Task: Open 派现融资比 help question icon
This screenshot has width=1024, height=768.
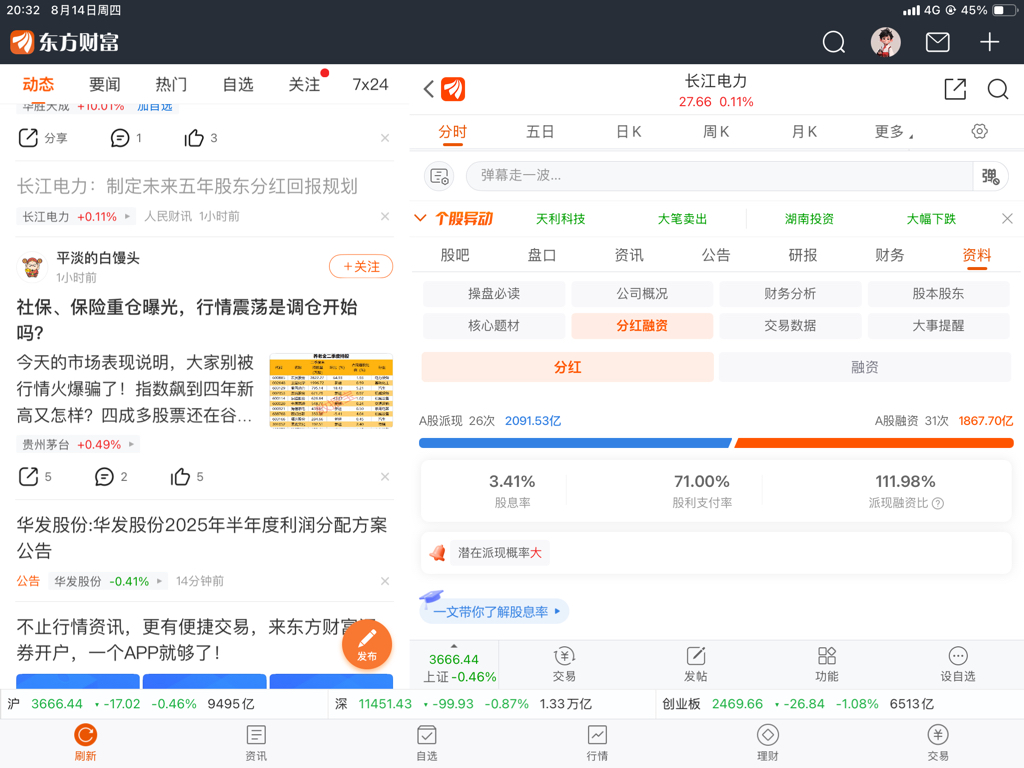Action: point(938,504)
